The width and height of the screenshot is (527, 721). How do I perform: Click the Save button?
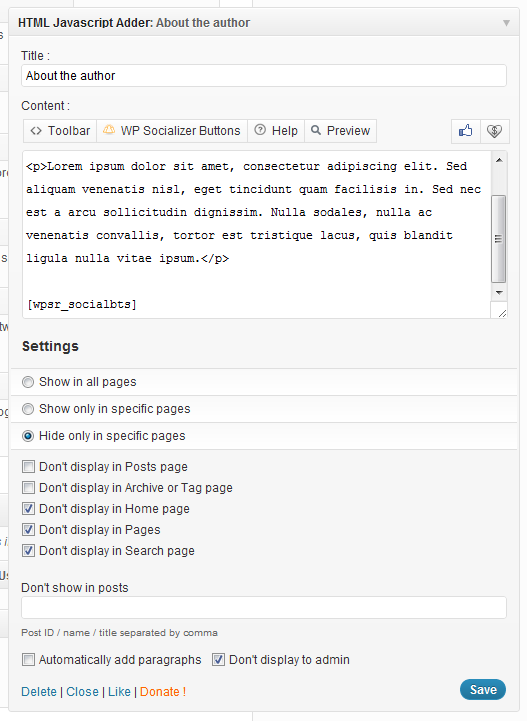coord(483,690)
